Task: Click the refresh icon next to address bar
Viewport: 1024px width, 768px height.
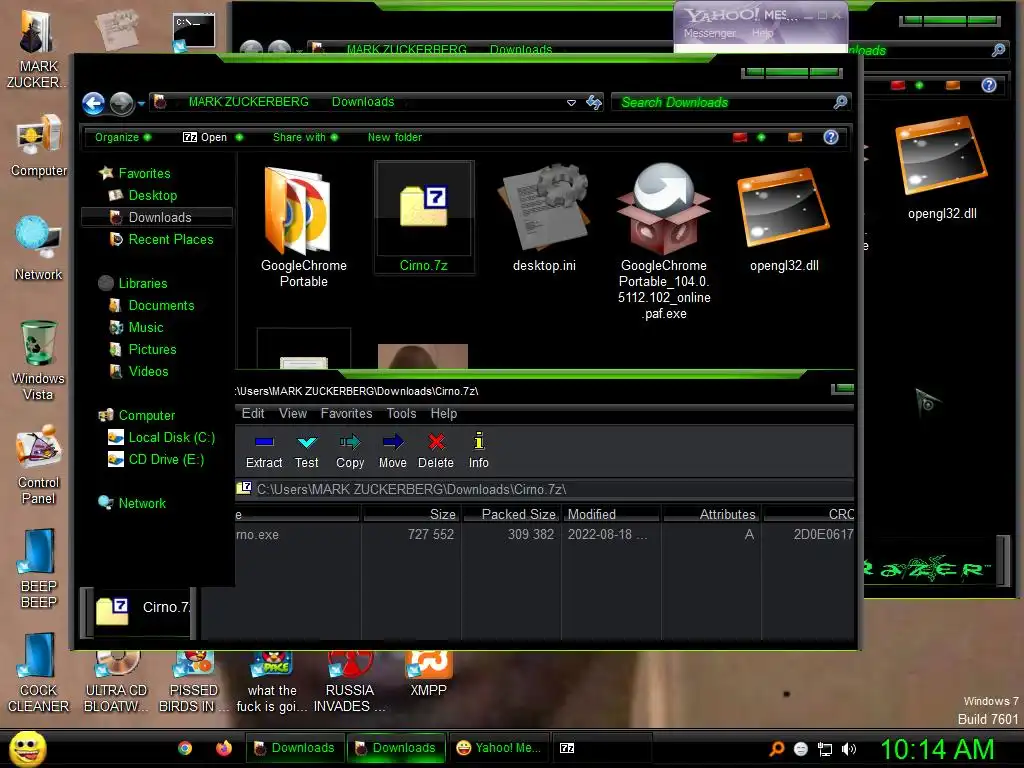Action: pyautogui.click(x=594, y=103)
